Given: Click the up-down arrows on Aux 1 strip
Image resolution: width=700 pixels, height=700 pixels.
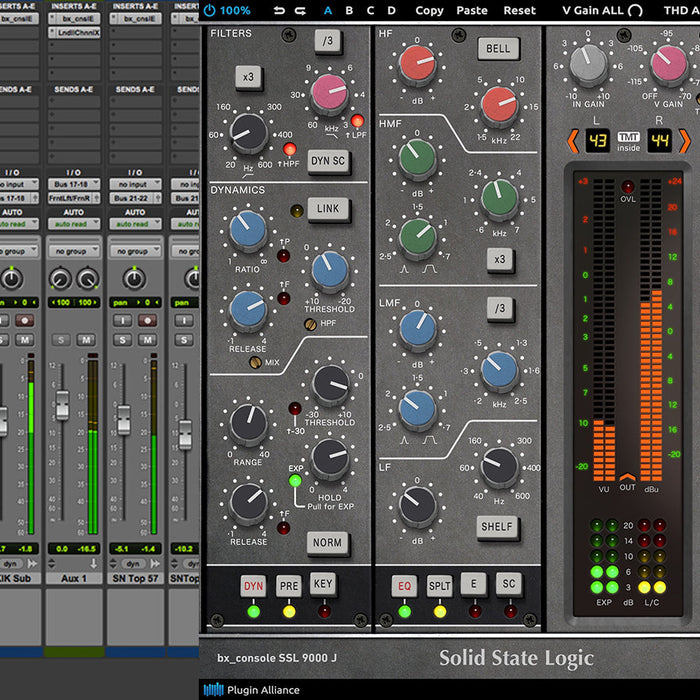Looking at the screenshot, I should [52, 563].
